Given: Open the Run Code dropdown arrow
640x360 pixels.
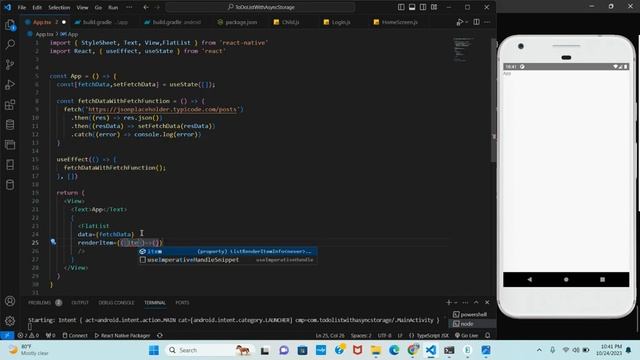Looking at the screenshot, I should (x=467, y=22).
